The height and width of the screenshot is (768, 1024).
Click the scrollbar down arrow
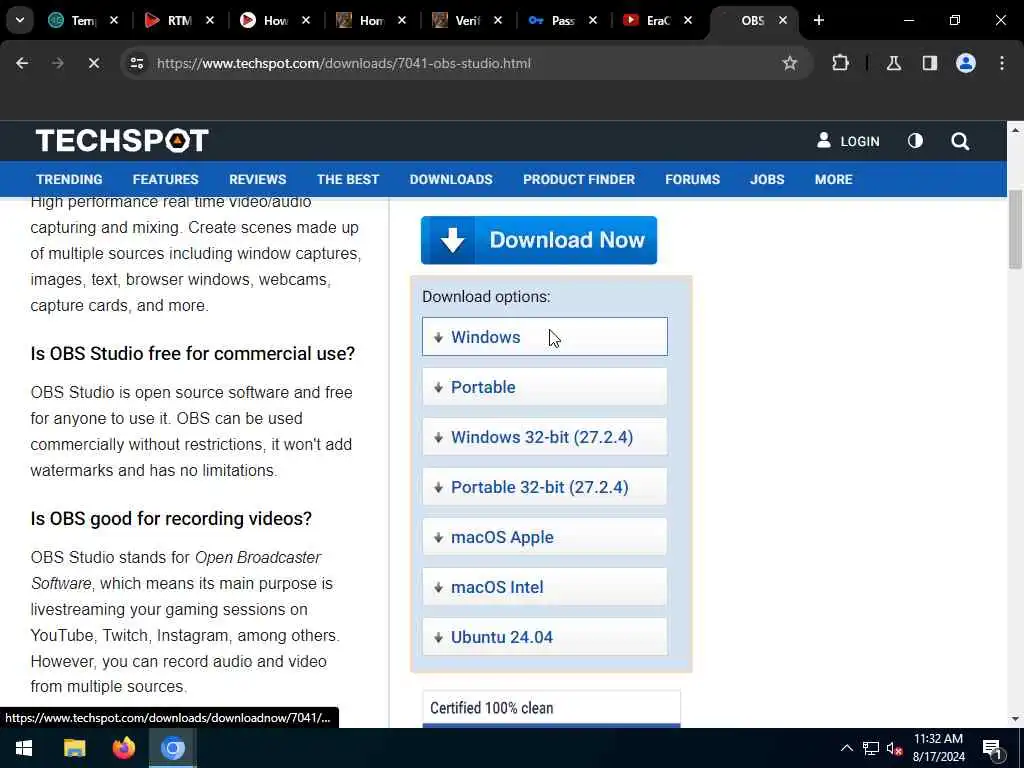click(1015, 719)
